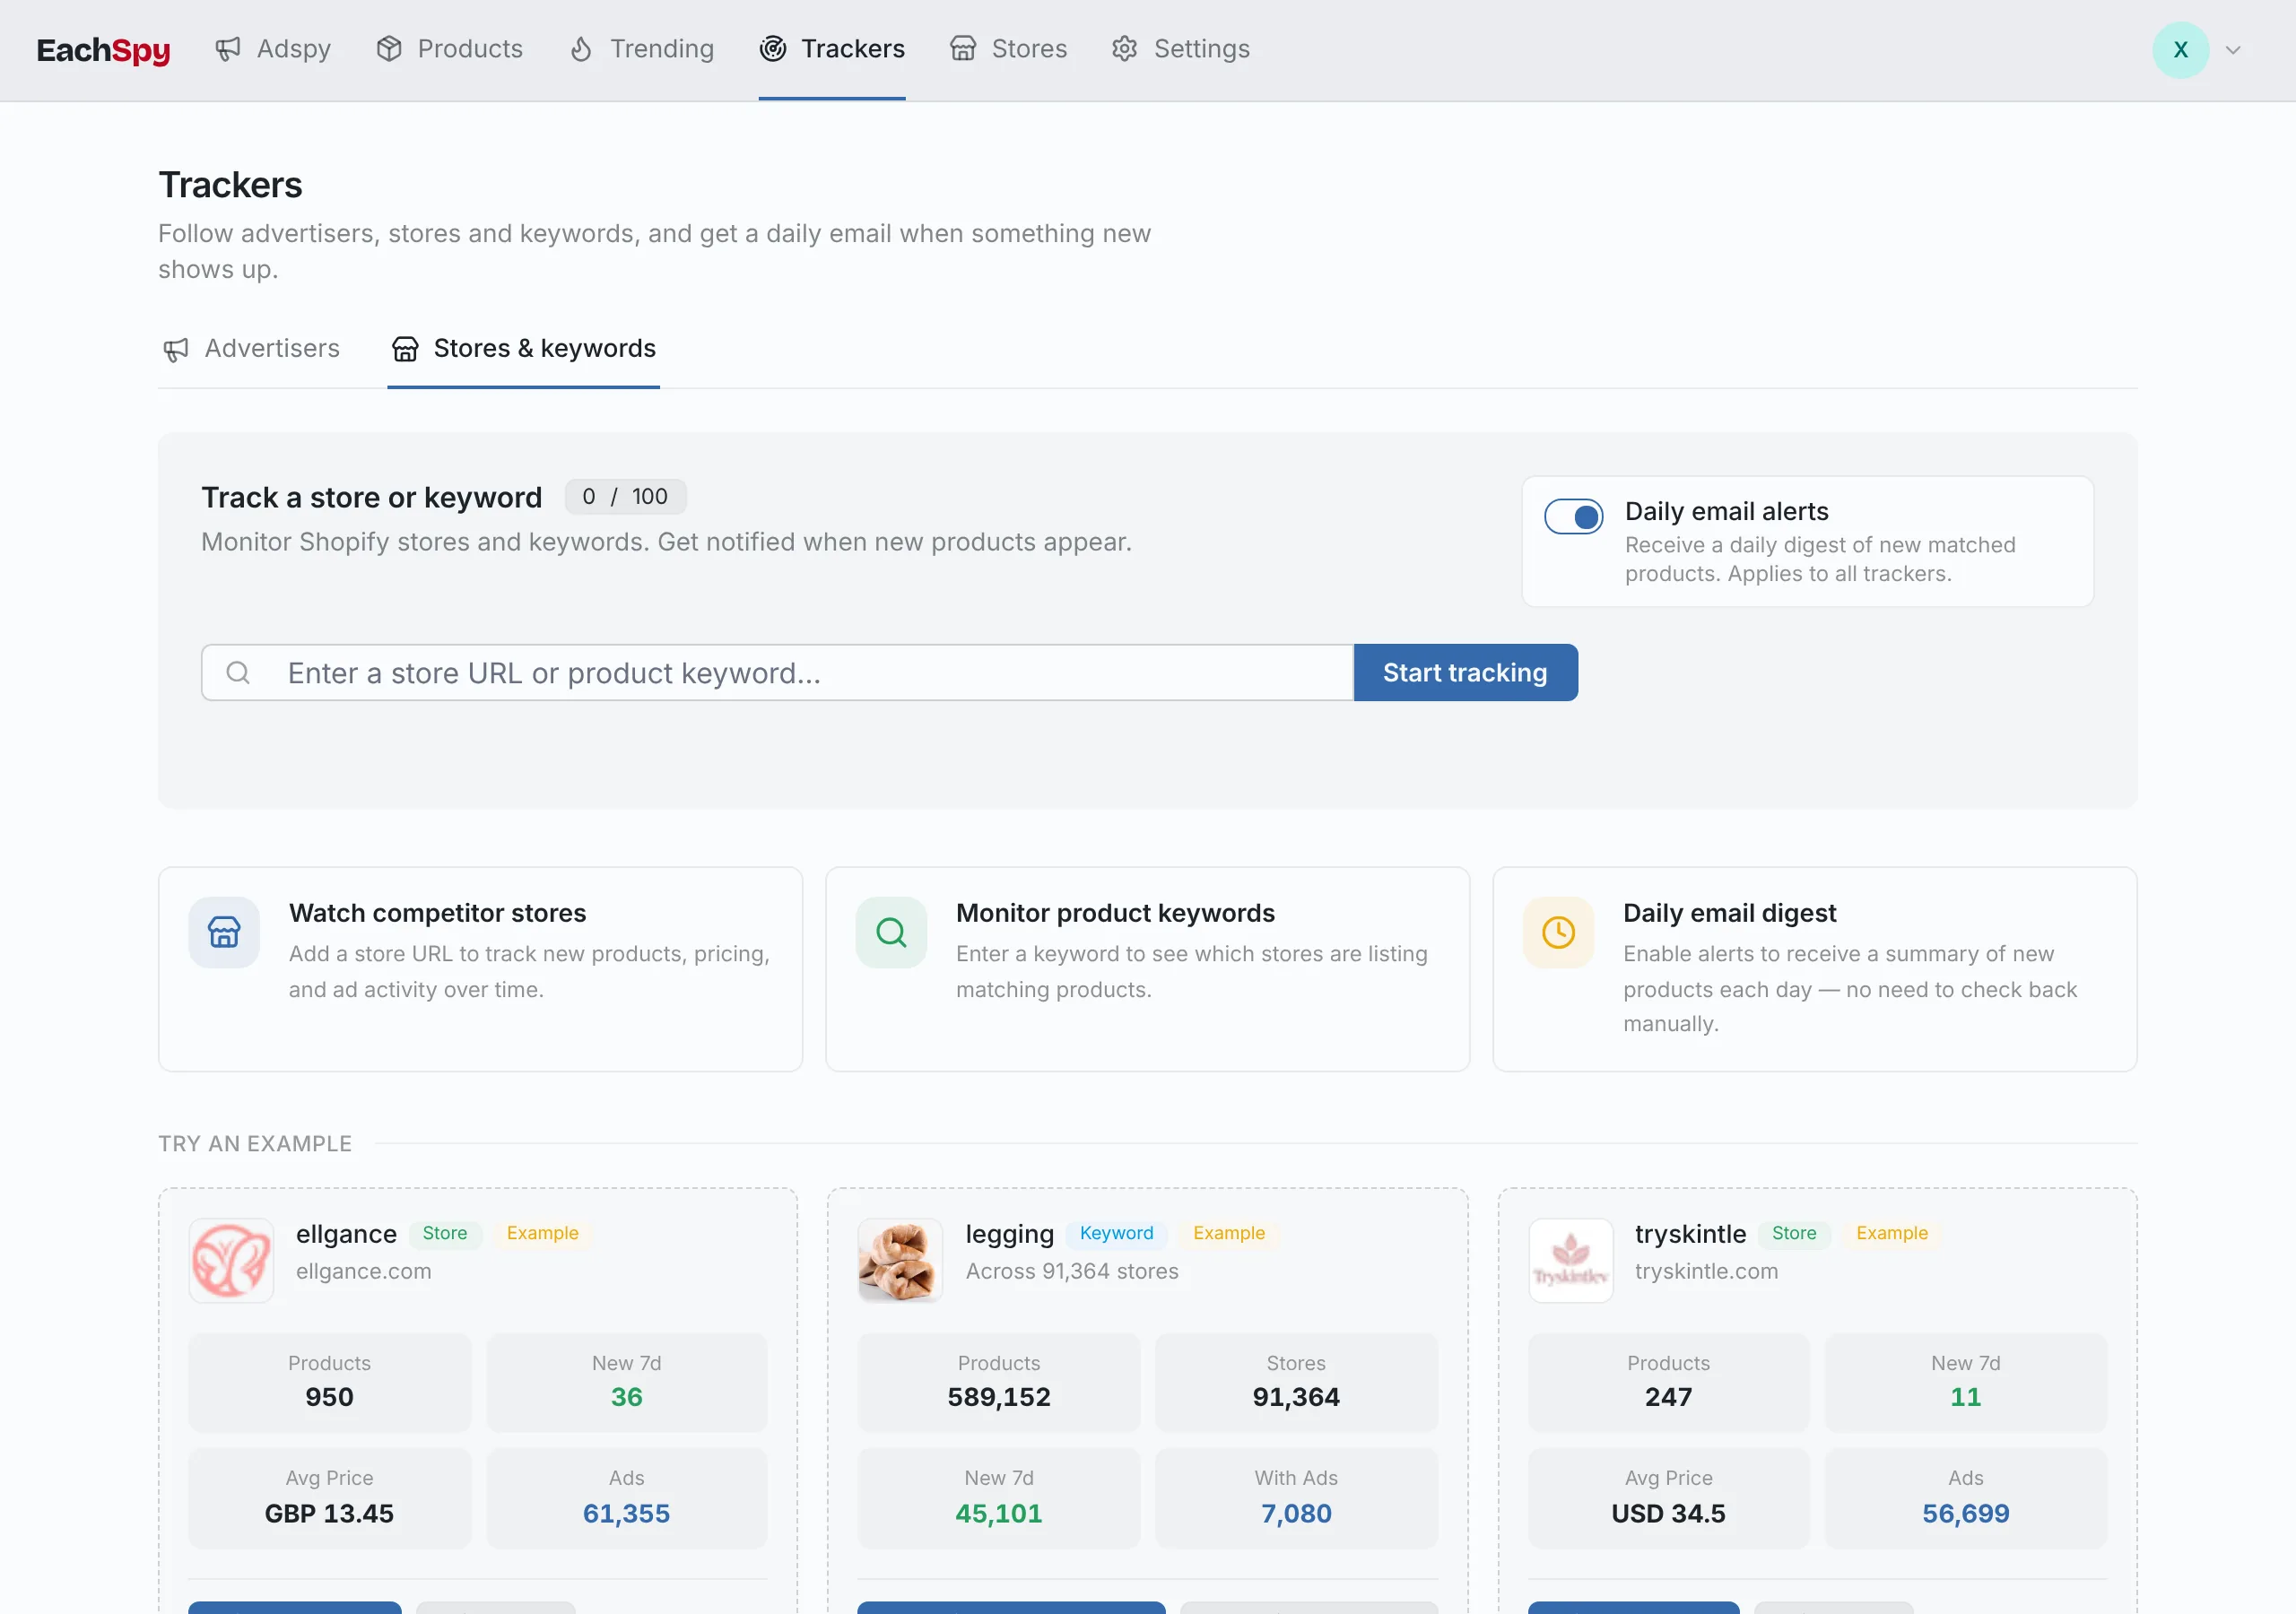Open the Trending menu item
The width and height of the screenshot is (2296, 1614).
[641, 49]
